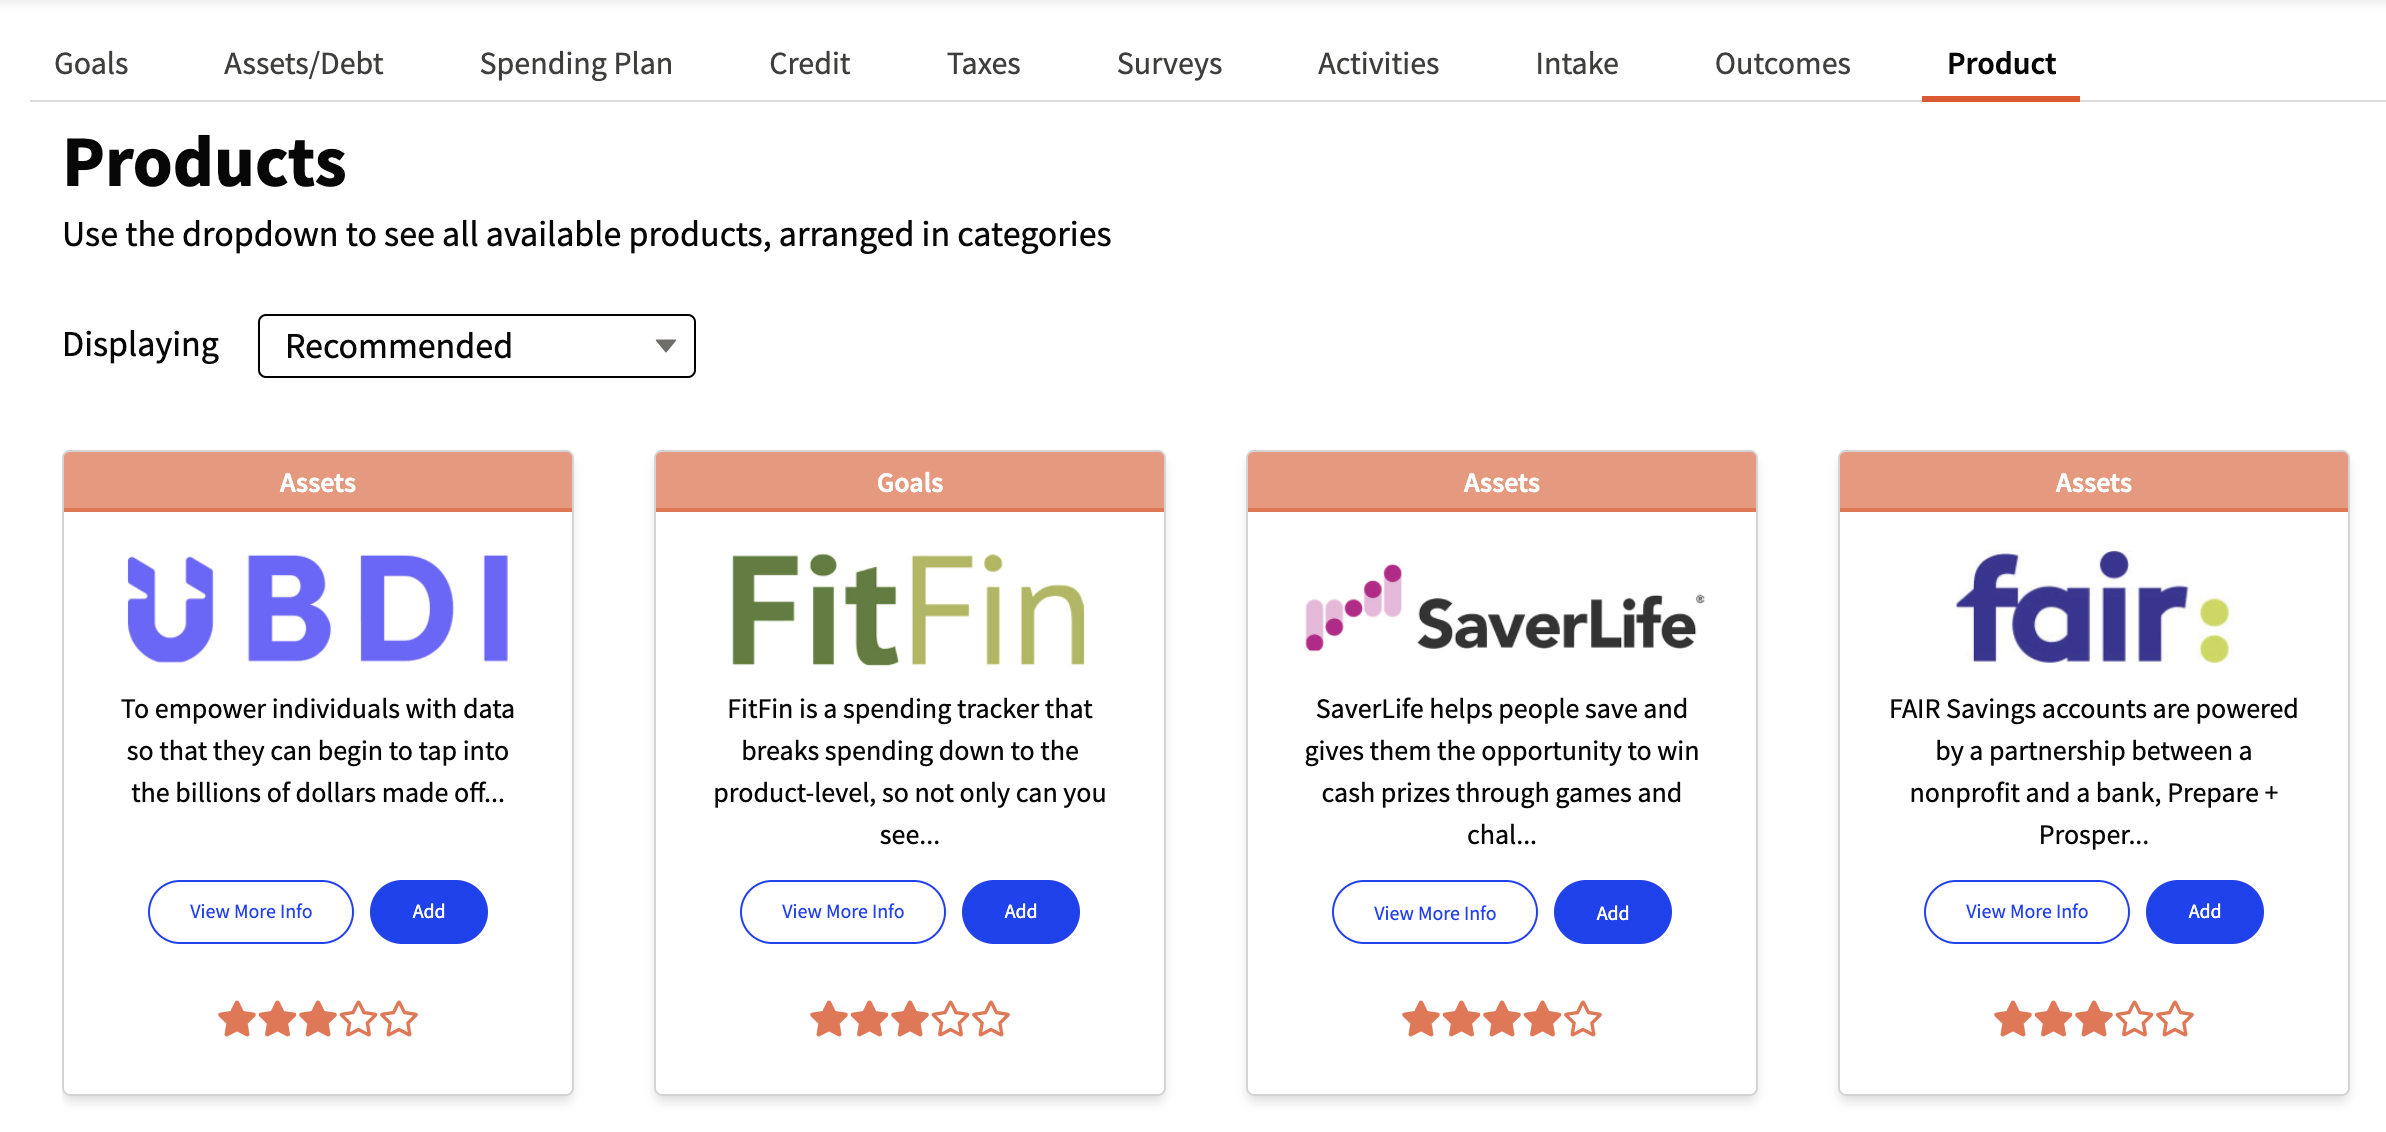2386x1132 pixels.
Task: Add the SaverLife product
Action: pos(1613,912)
